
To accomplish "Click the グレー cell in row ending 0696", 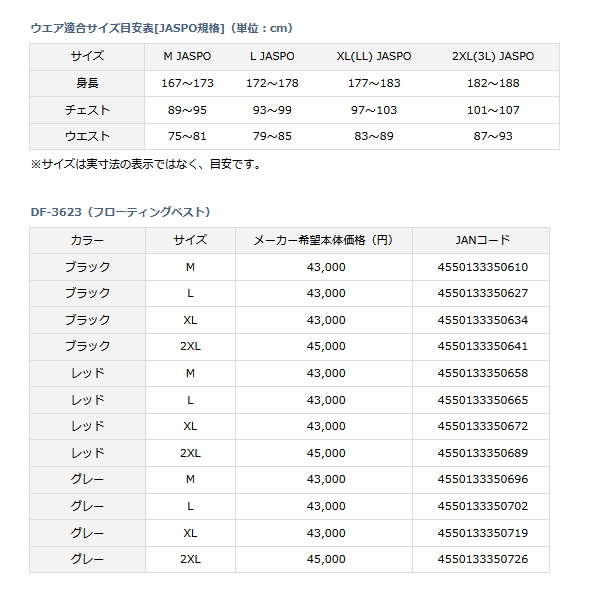I will point(87,479).
